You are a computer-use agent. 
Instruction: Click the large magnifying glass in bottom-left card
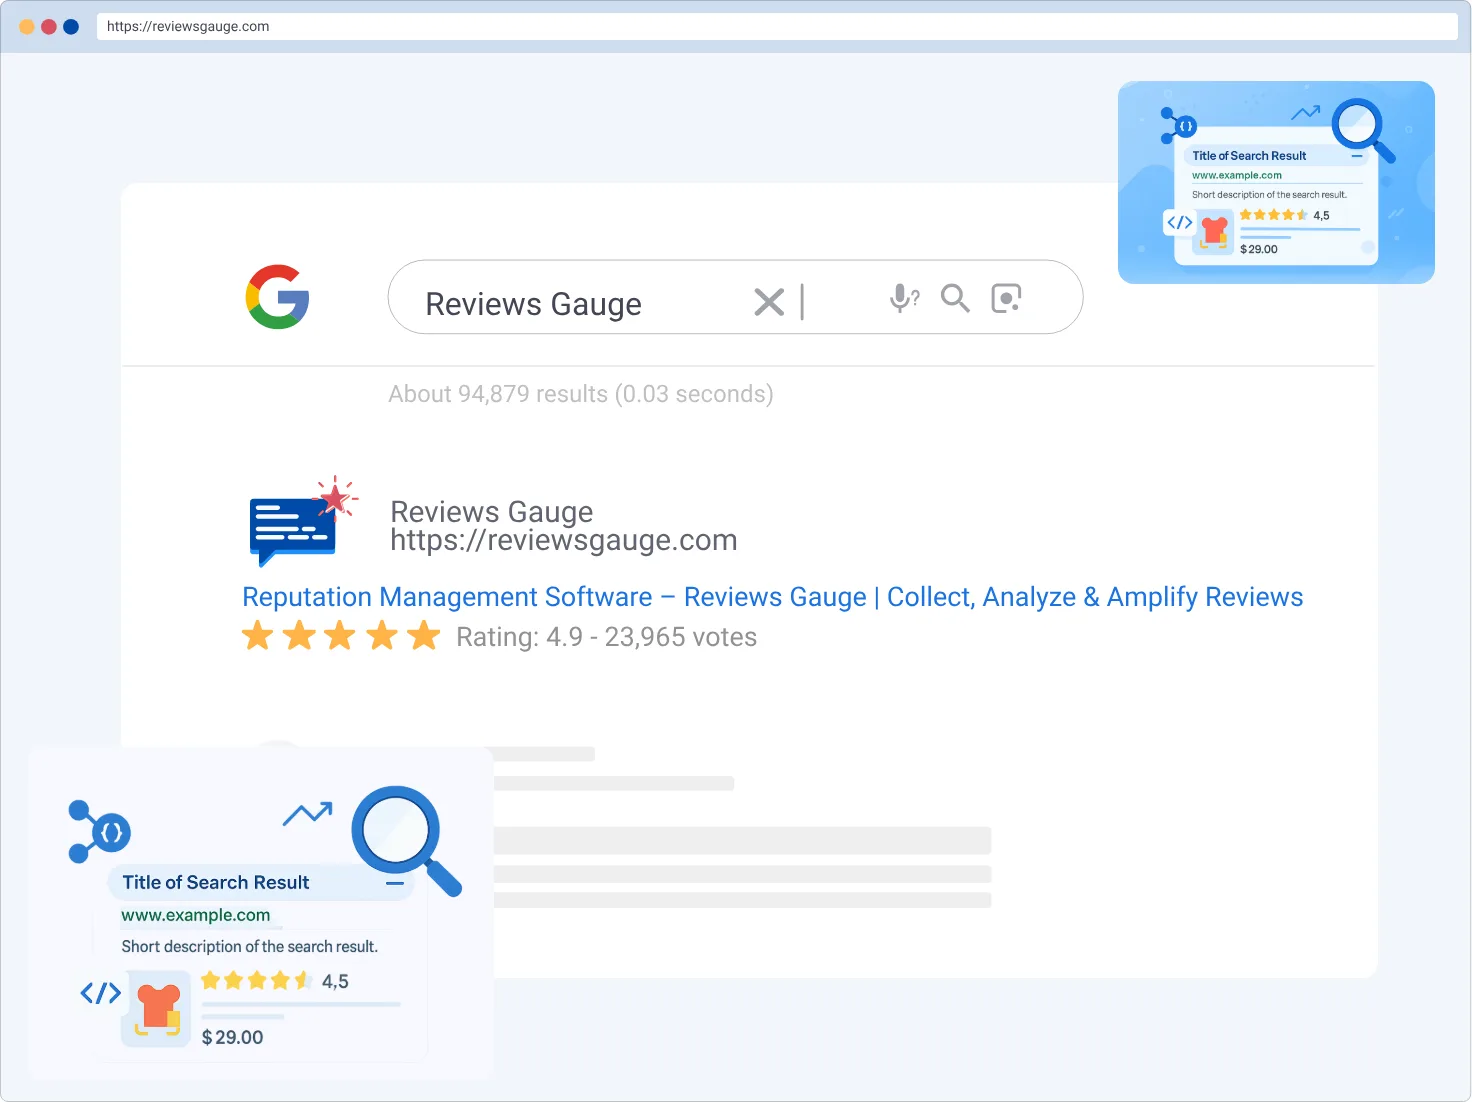click(406, 840)
